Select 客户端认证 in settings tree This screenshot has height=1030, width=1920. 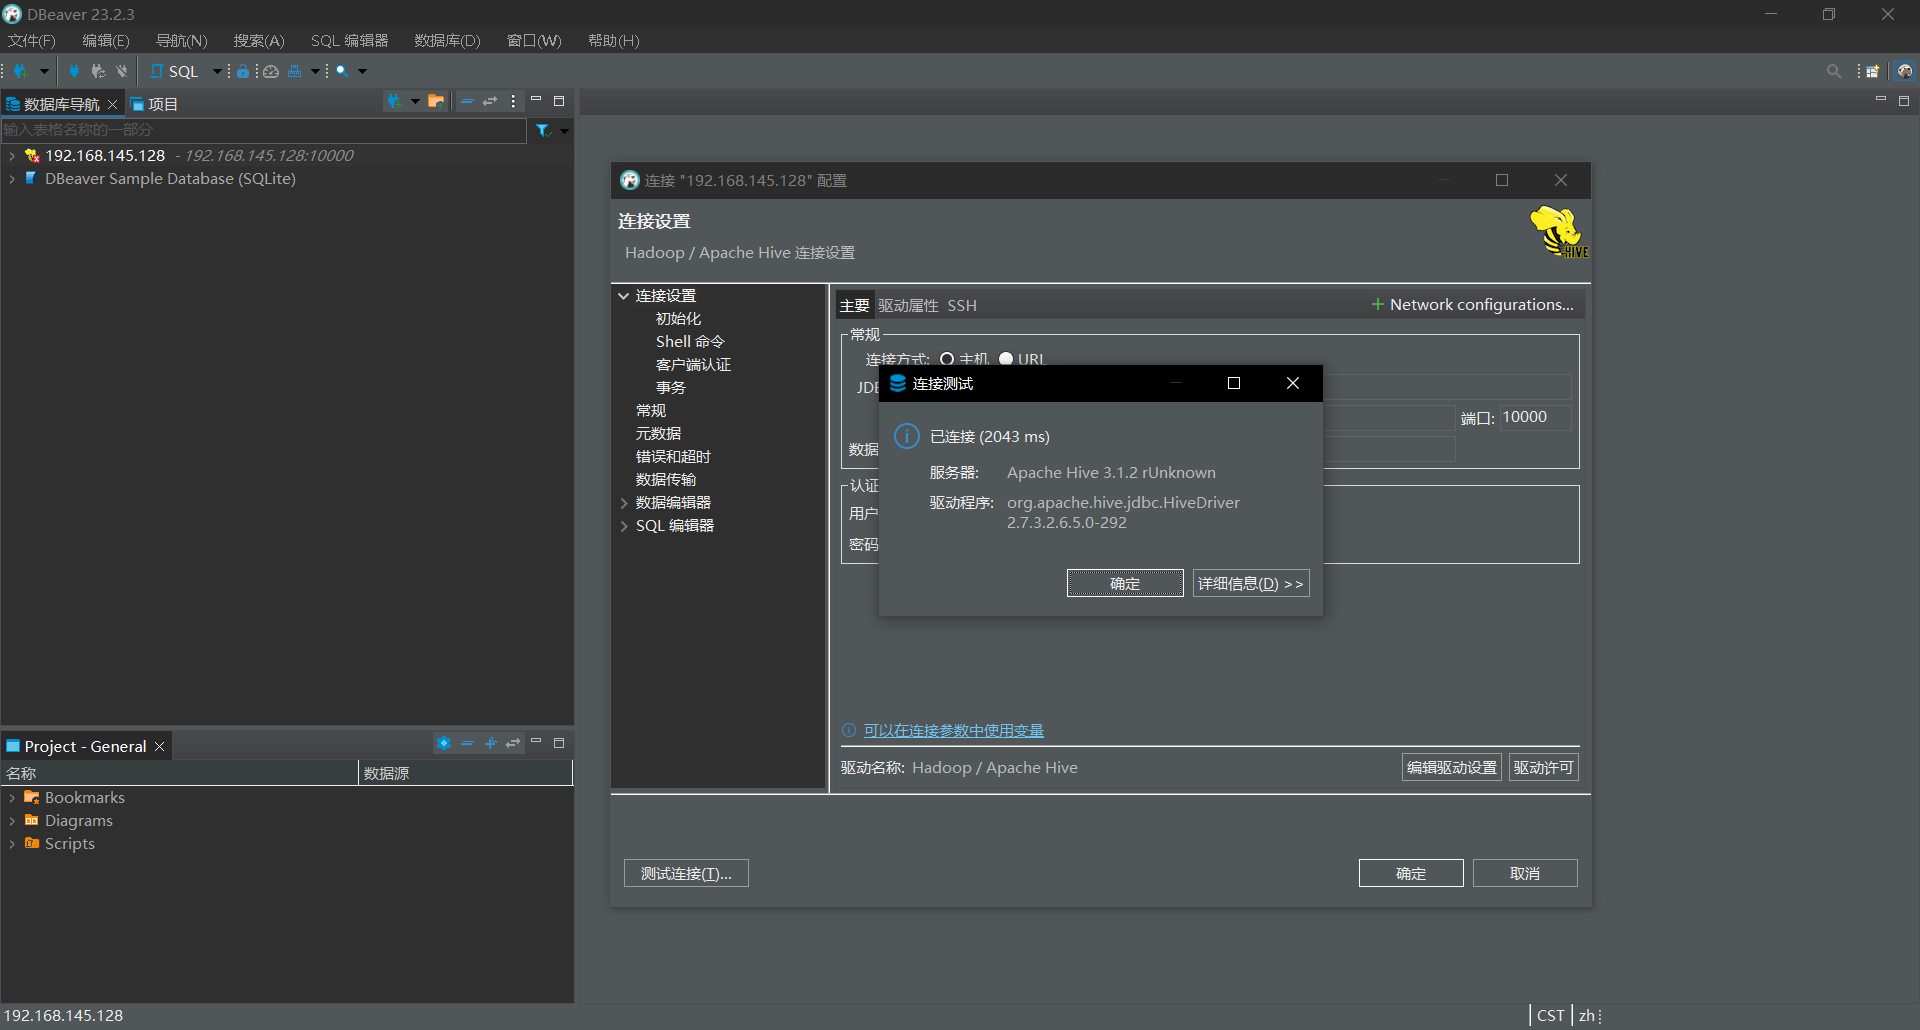(693, 365)
